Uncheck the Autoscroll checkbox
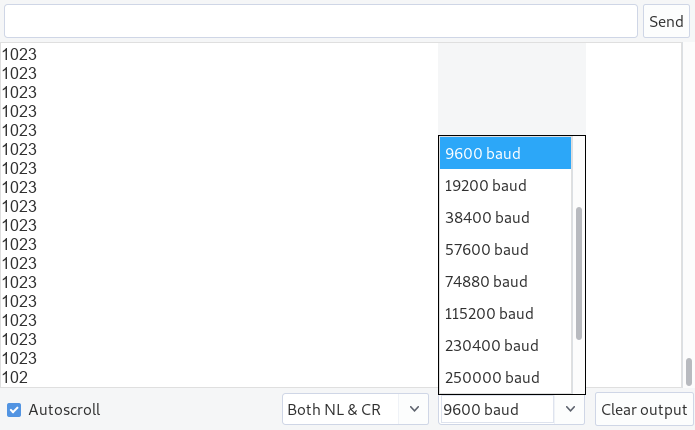The image size is (695, 430). pos(14,410)
